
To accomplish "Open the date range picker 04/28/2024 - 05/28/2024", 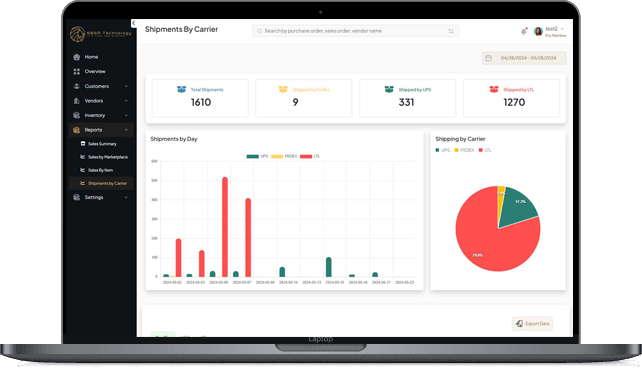I will click(x=524, y=58).
